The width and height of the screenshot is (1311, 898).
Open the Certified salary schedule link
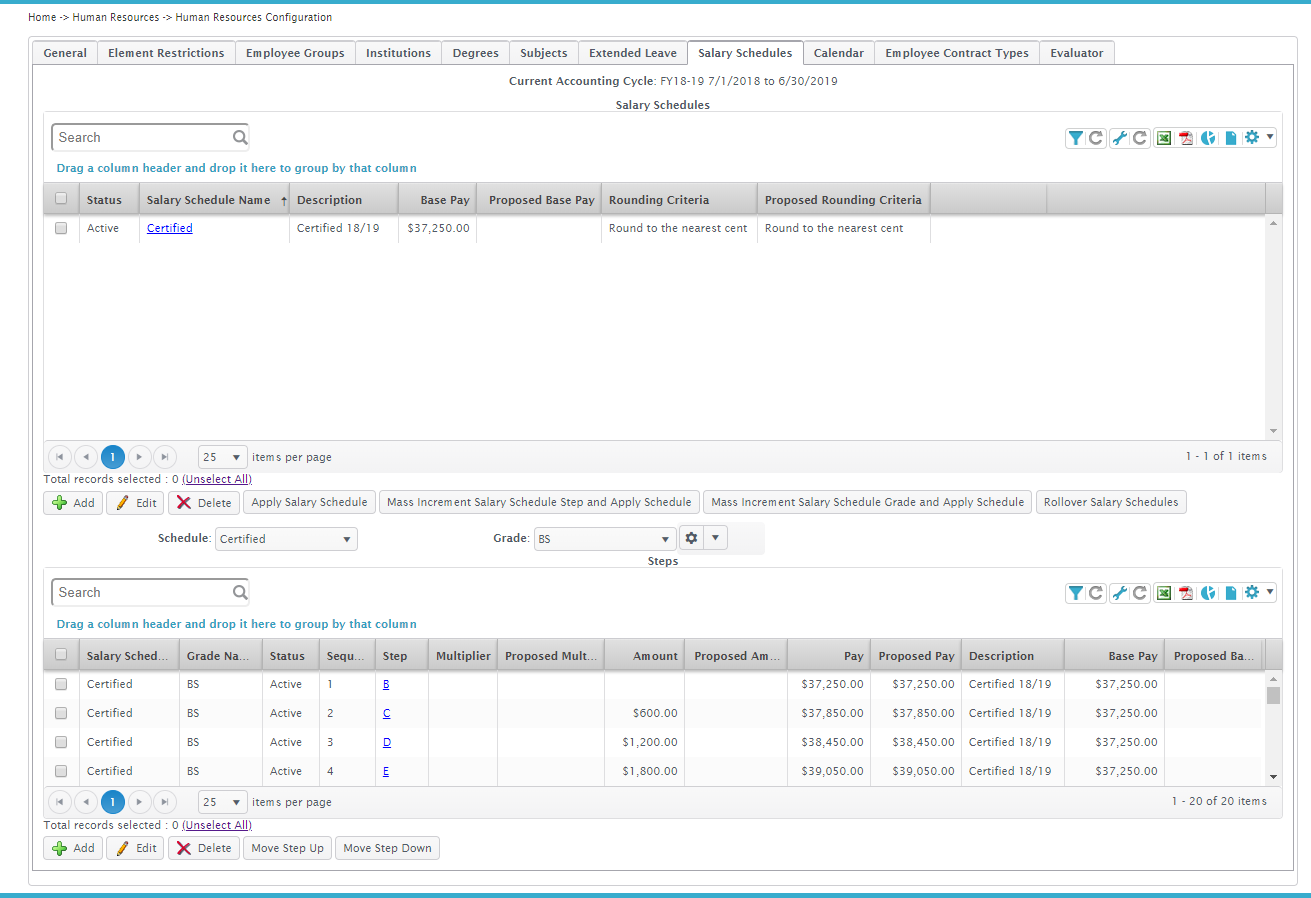pyautogui.click(x=170, y=228)
